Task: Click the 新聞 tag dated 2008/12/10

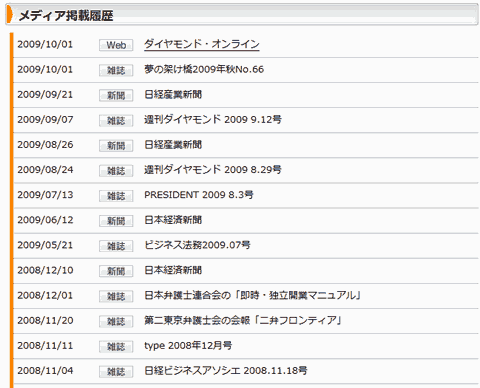Action: 116,271
